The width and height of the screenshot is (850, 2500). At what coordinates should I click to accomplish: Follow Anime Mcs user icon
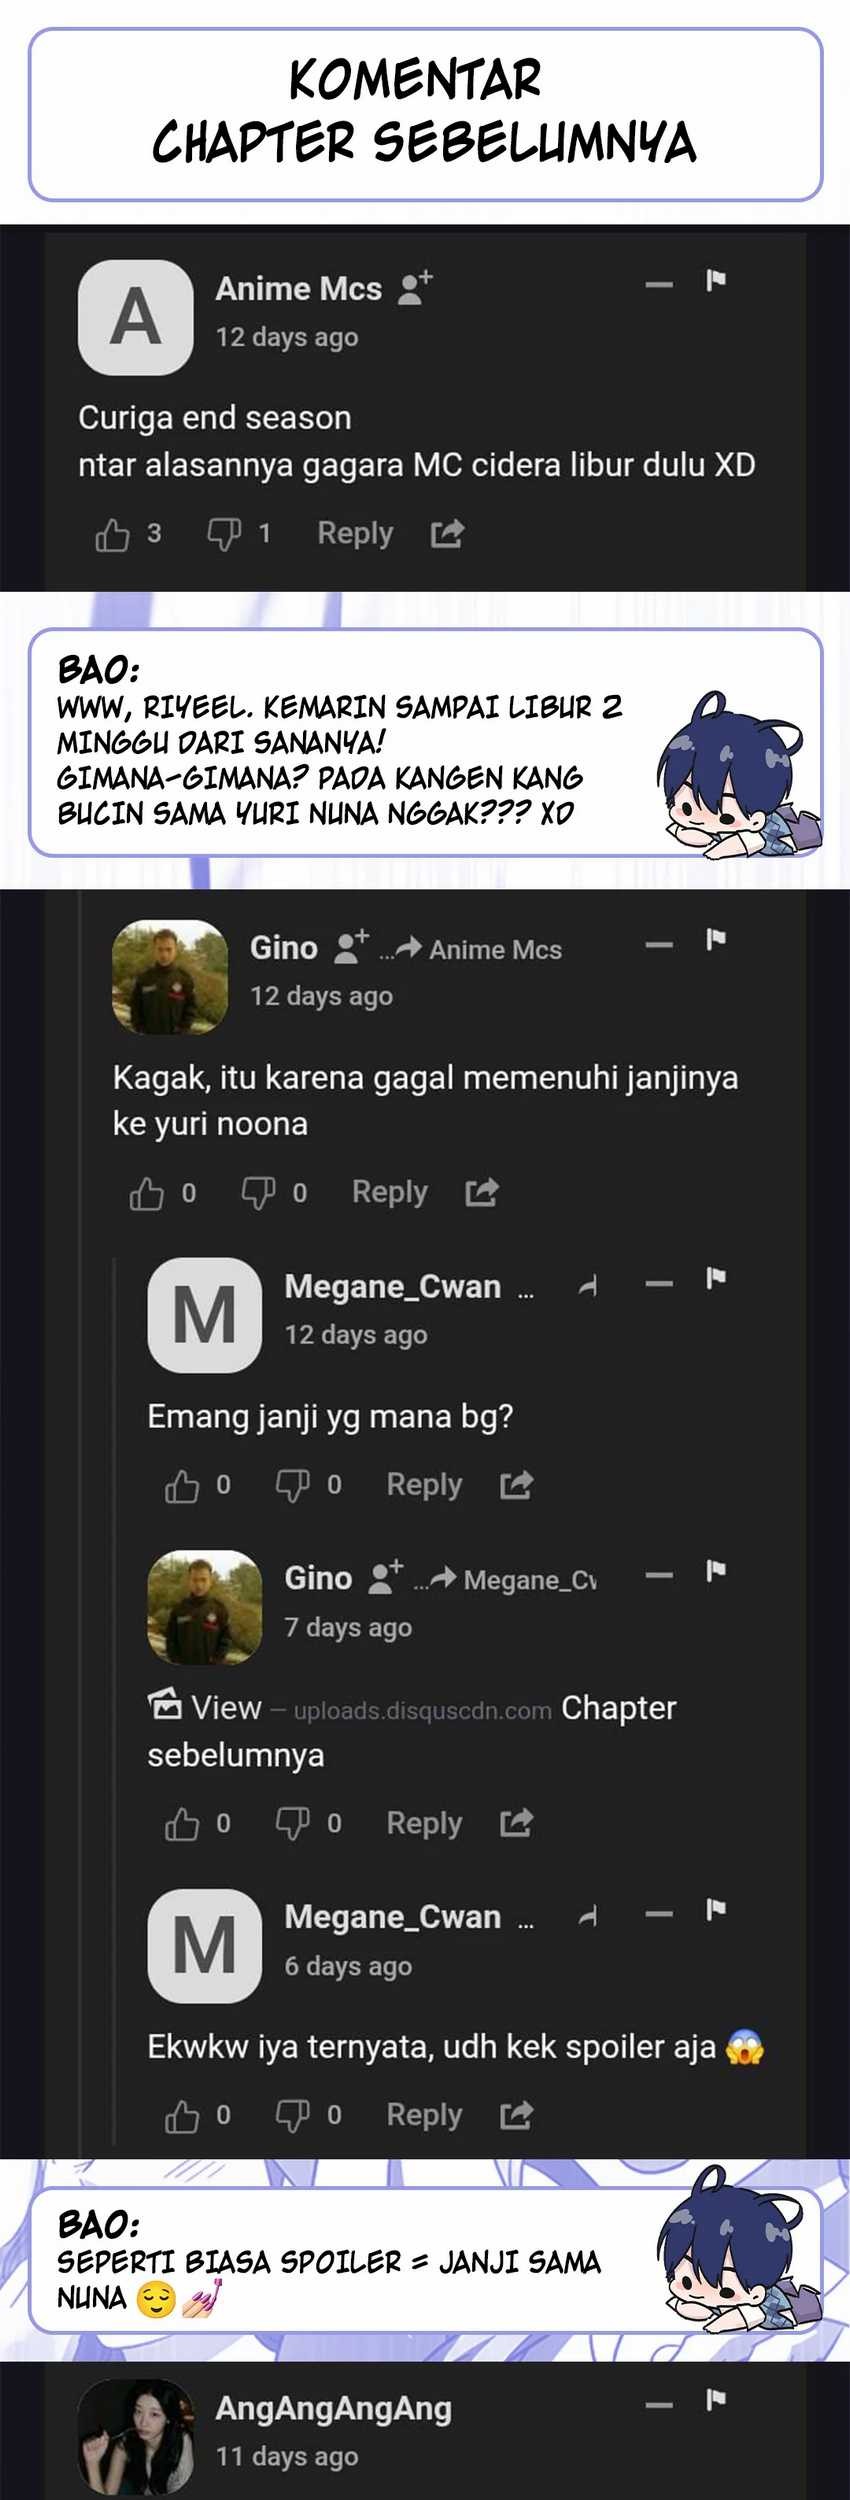414,288
